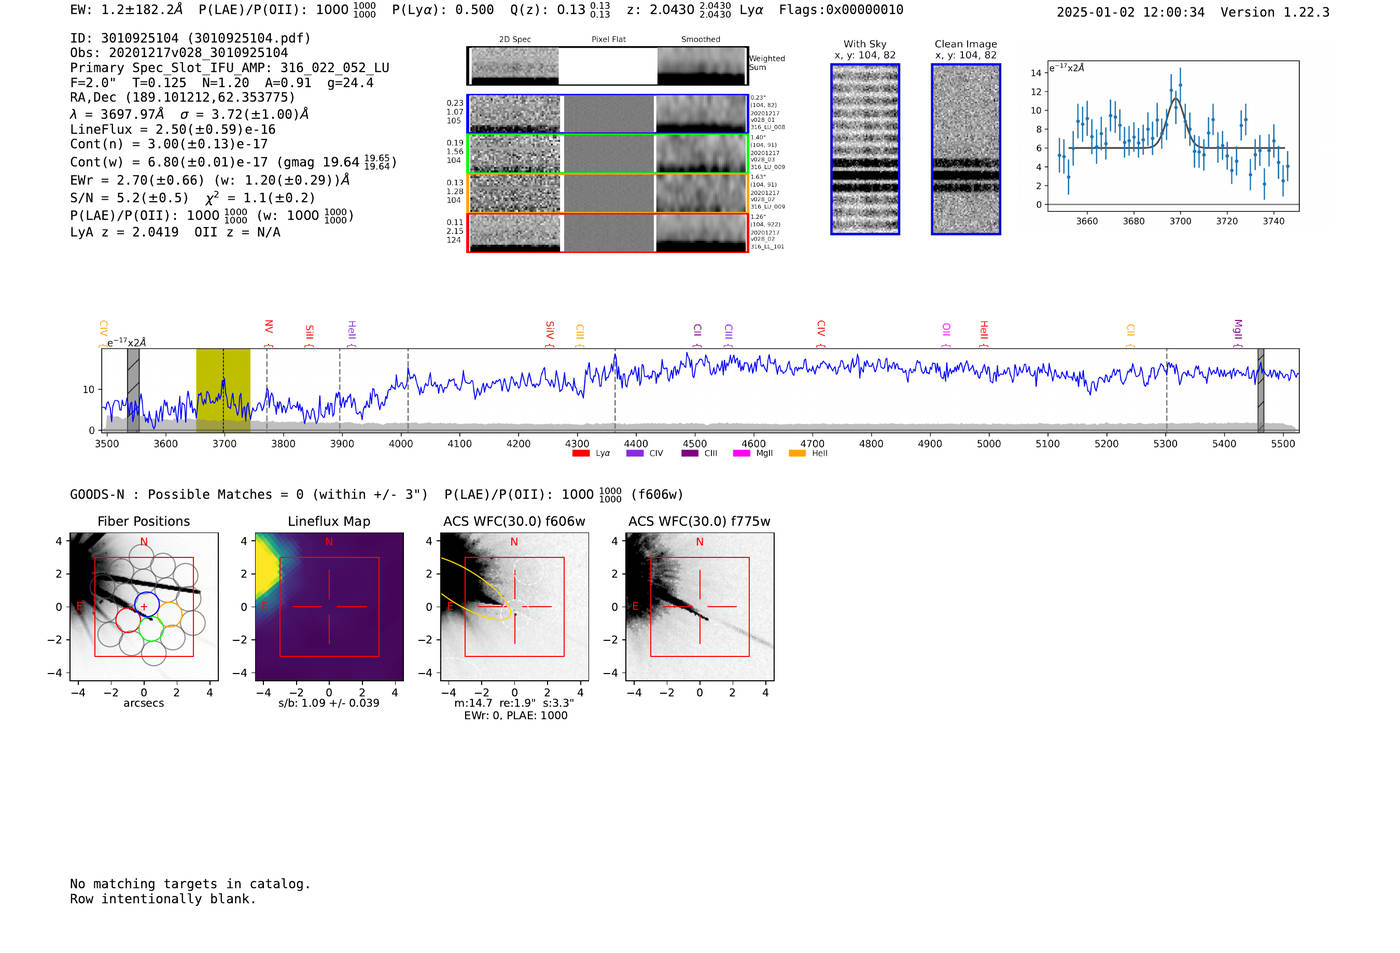The image size is (1400, 953).
Task: Click the Obs: 20201217v028_3010925104 line
Action: tap(179, 53)
